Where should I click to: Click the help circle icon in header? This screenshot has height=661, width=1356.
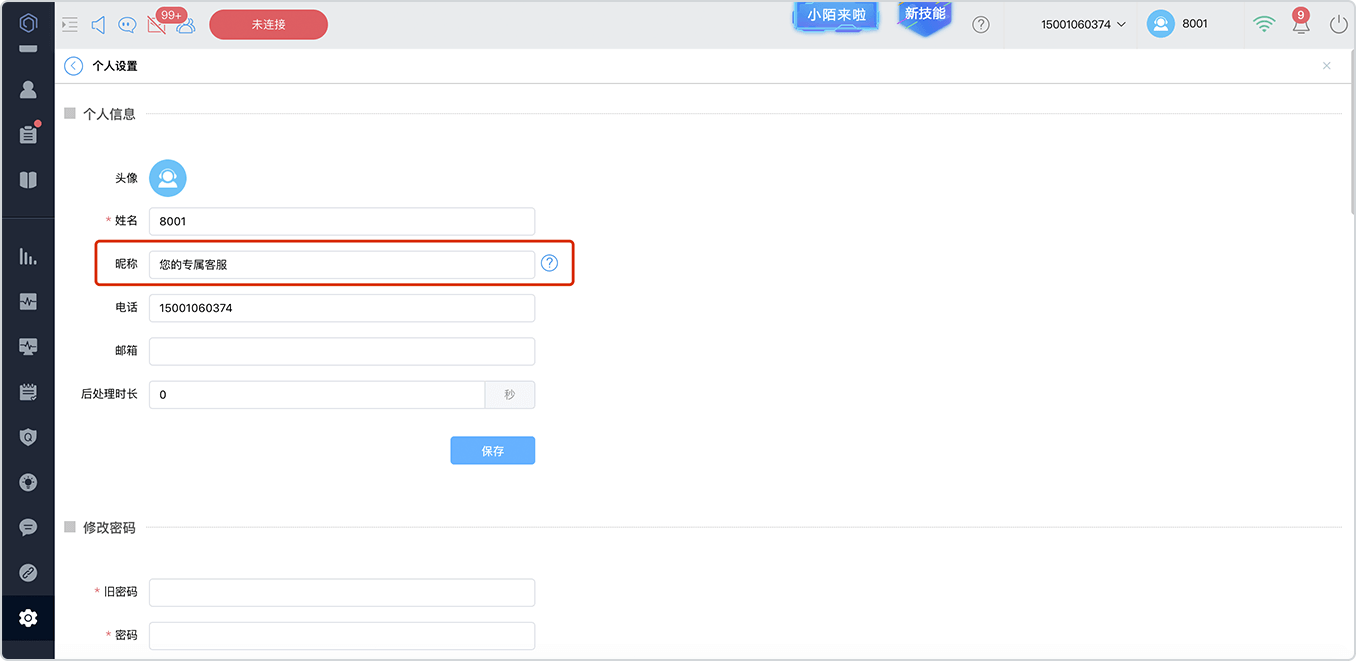[x=981, y=24]
